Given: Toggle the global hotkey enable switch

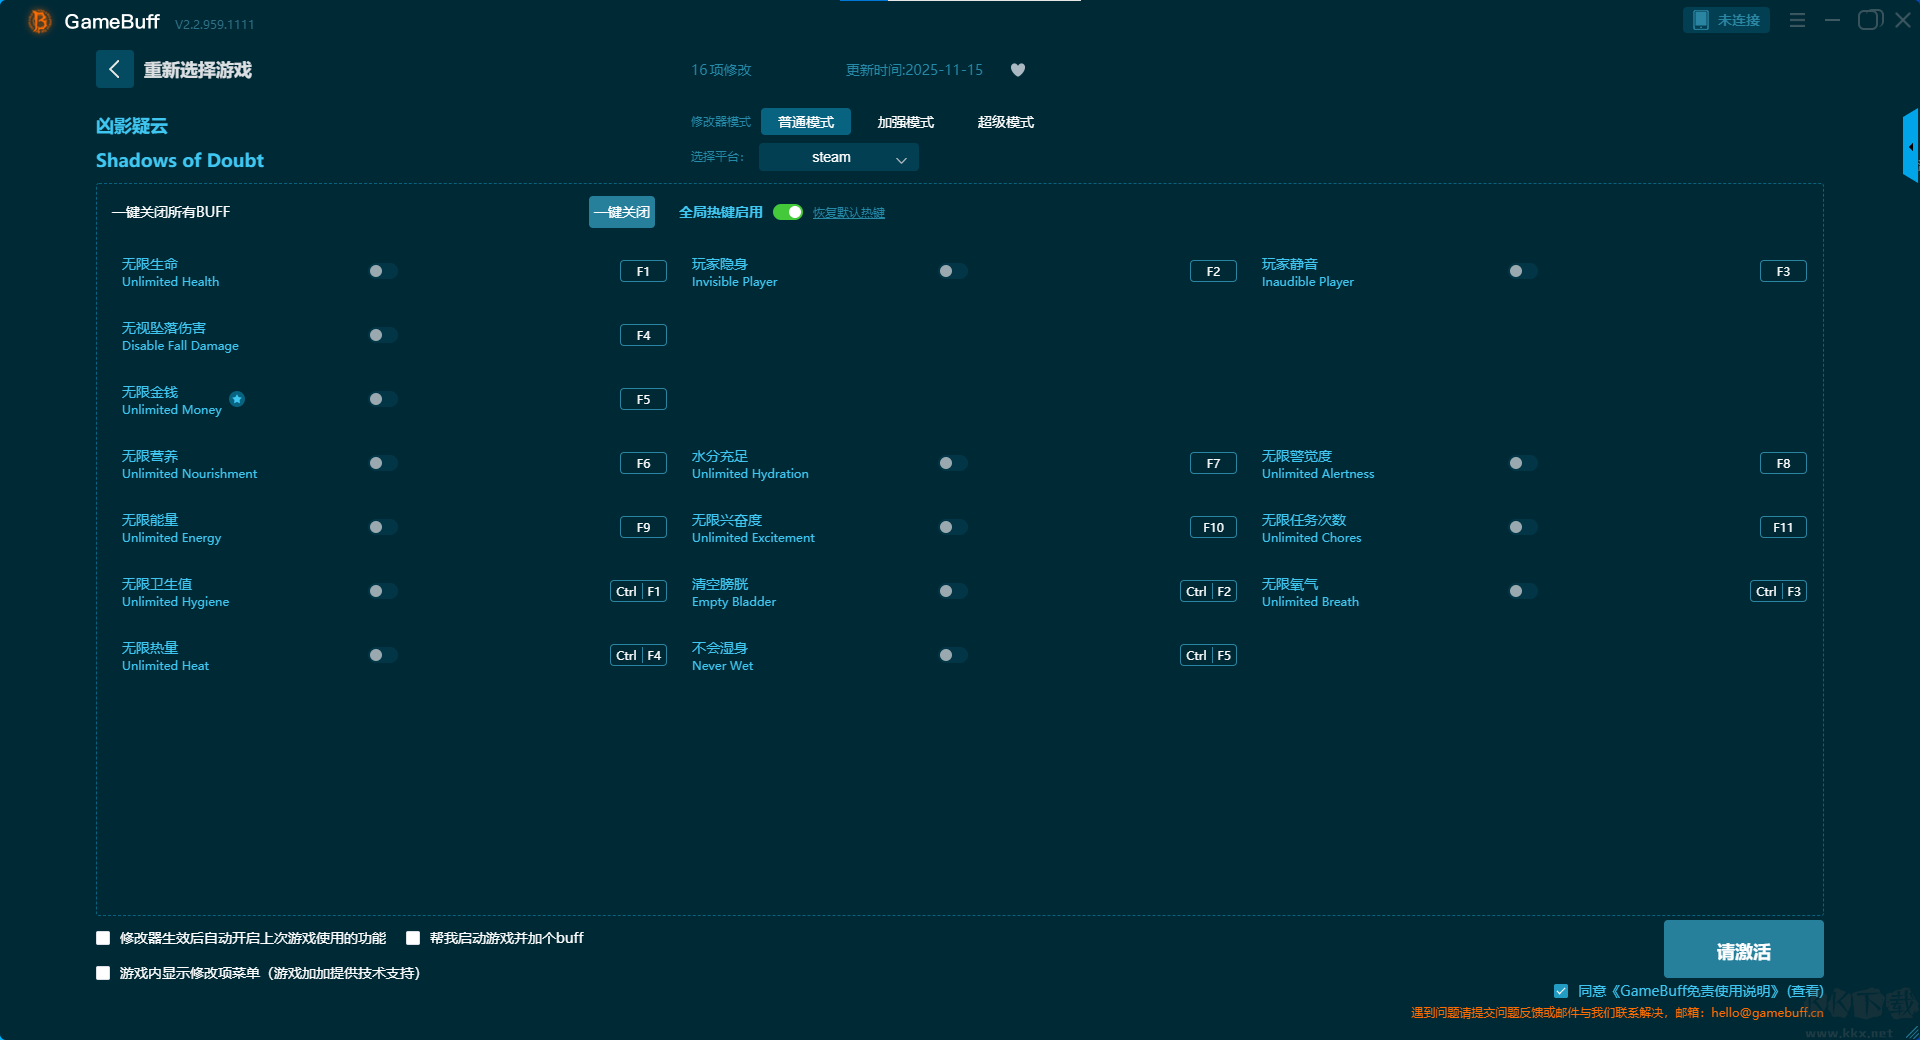Looking at the screenshot, I should point(787,212).
